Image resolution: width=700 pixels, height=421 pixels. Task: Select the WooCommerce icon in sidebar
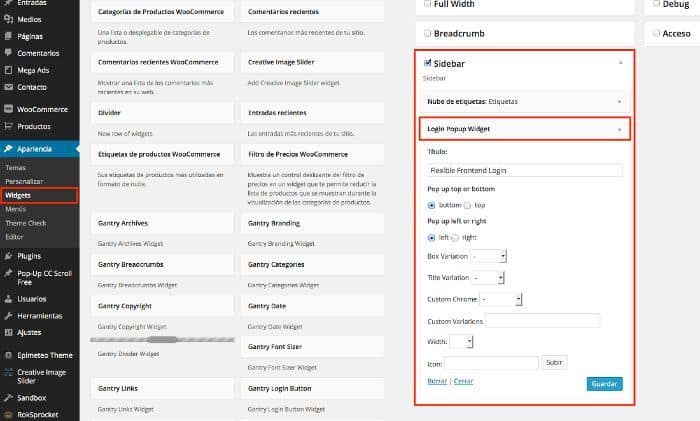pos(8,109)
